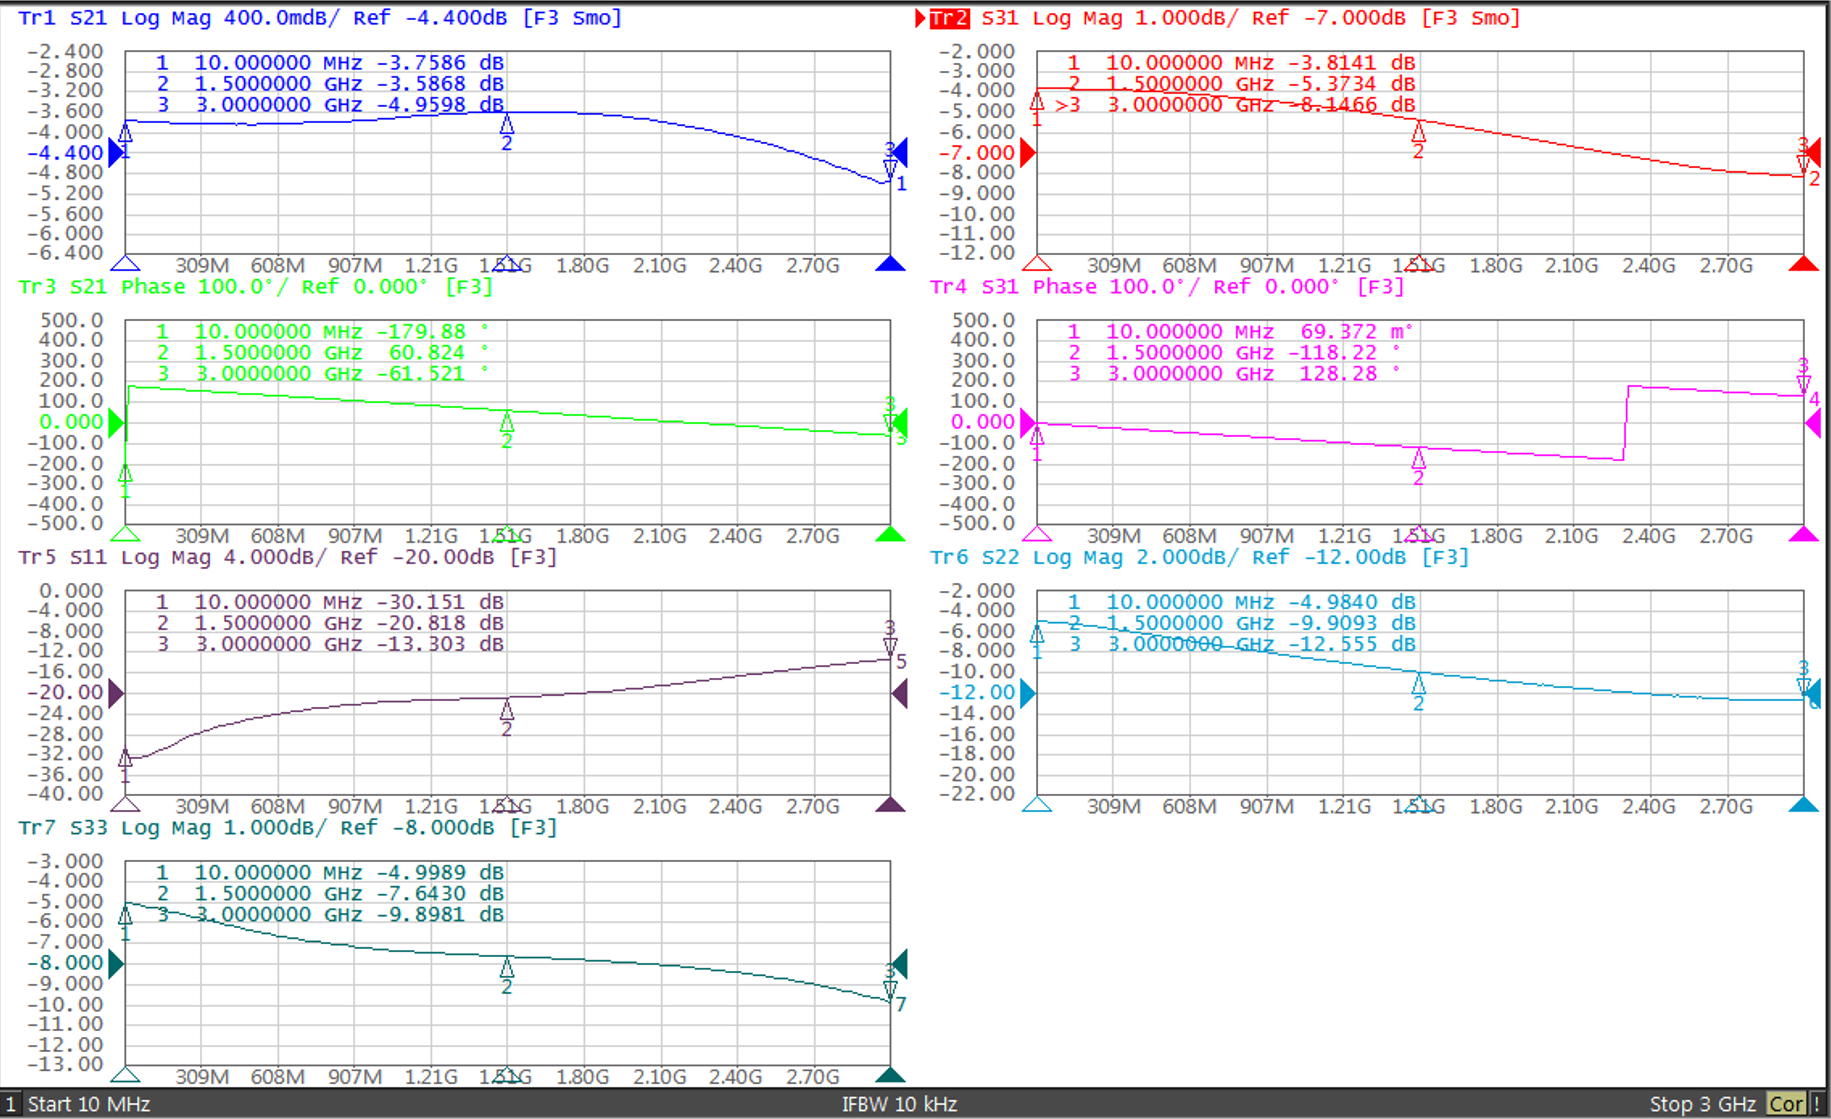1831x1119 pixels.
Task: Click the teal start stimulus triangle below Tr7 graph
Action: 125,1075
